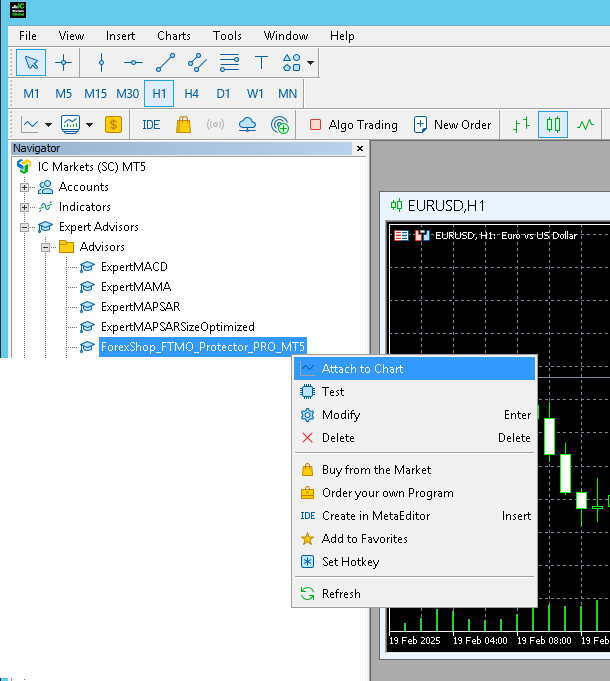Viewport: 610px width, 681px height.
Task: Click the VPS radar plus icon
Action: (x=280, y=125)
